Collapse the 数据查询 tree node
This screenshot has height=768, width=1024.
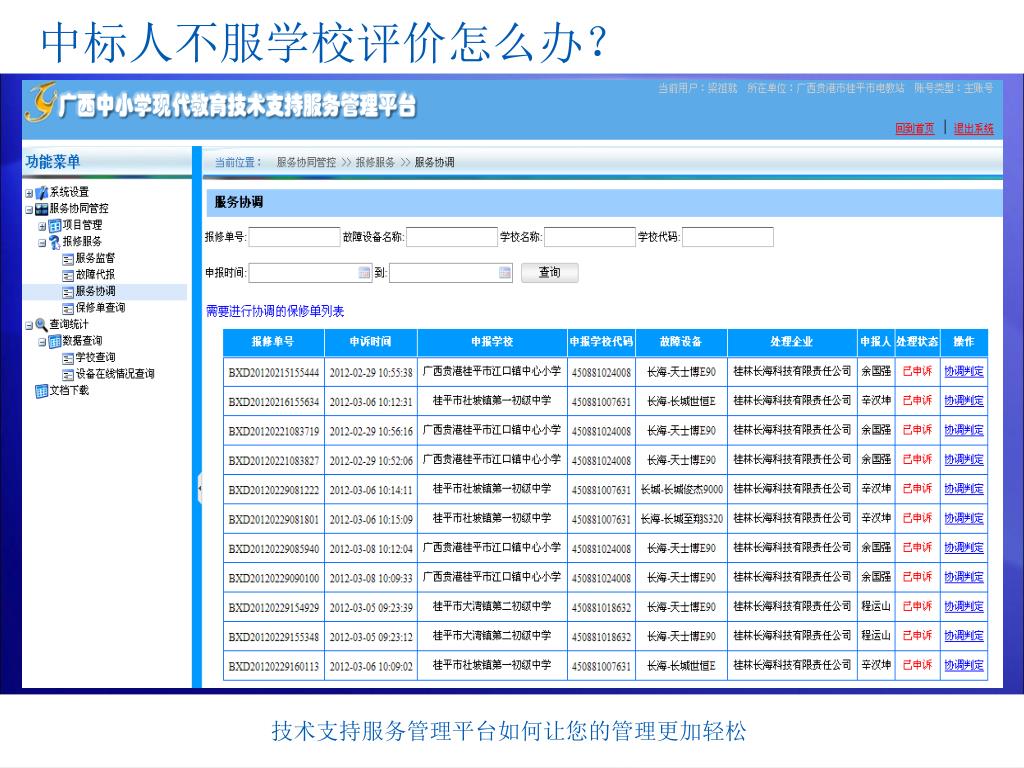[x=42, y=342]
